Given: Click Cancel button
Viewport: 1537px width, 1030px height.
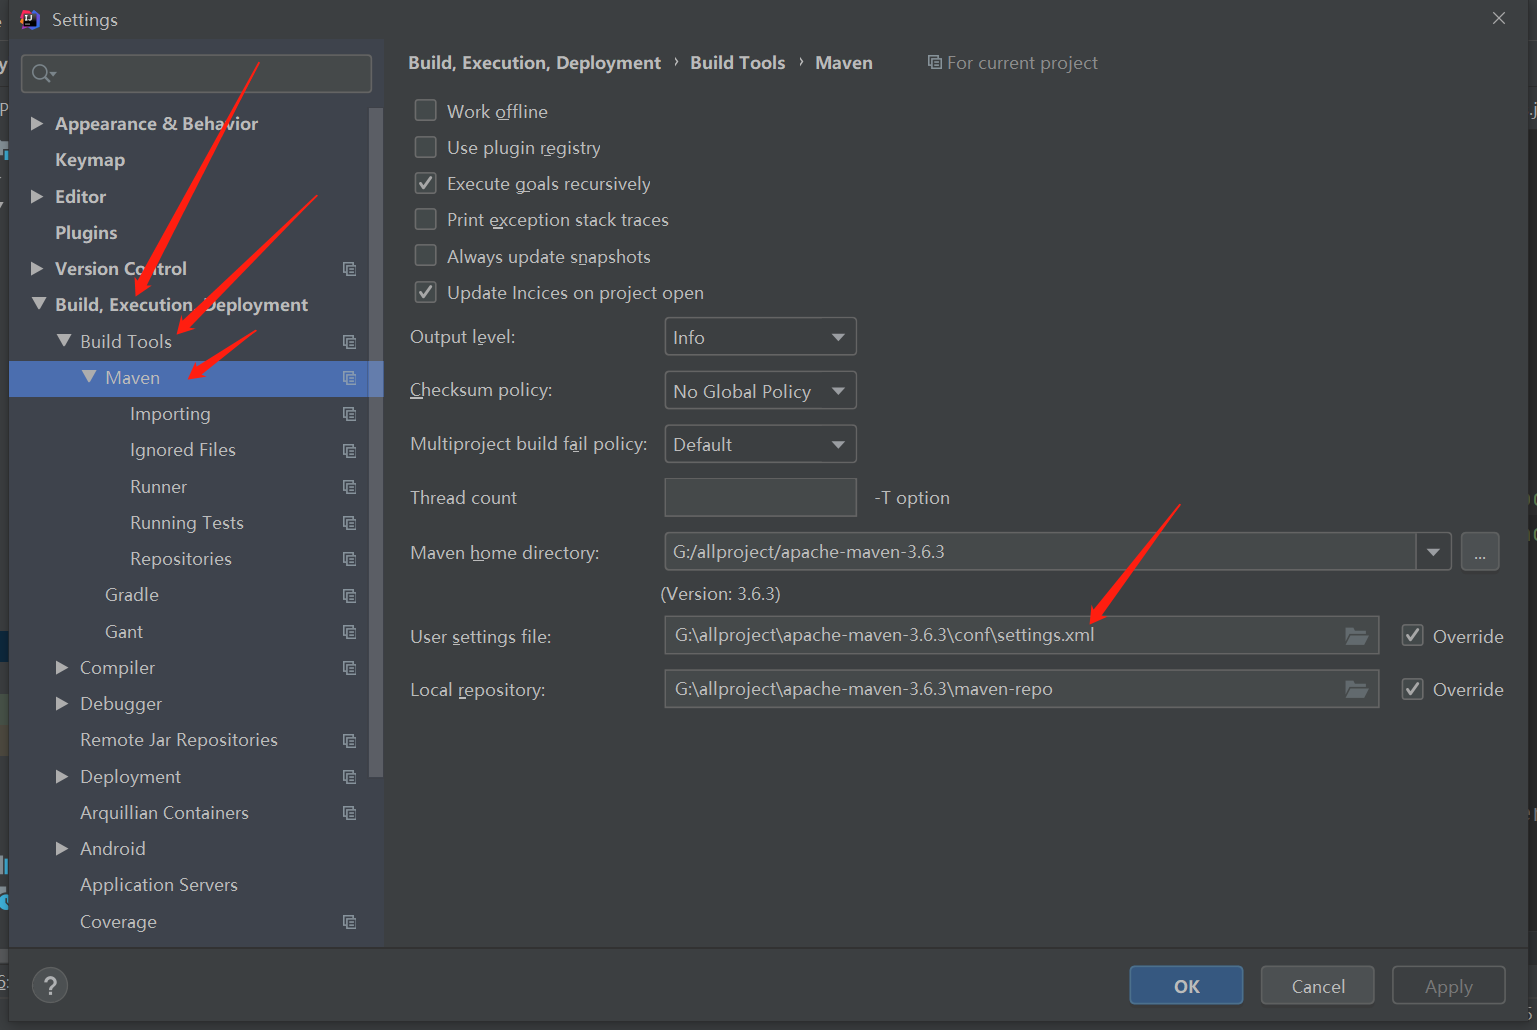Looking at the screenshot, I should click(1318, 985).
